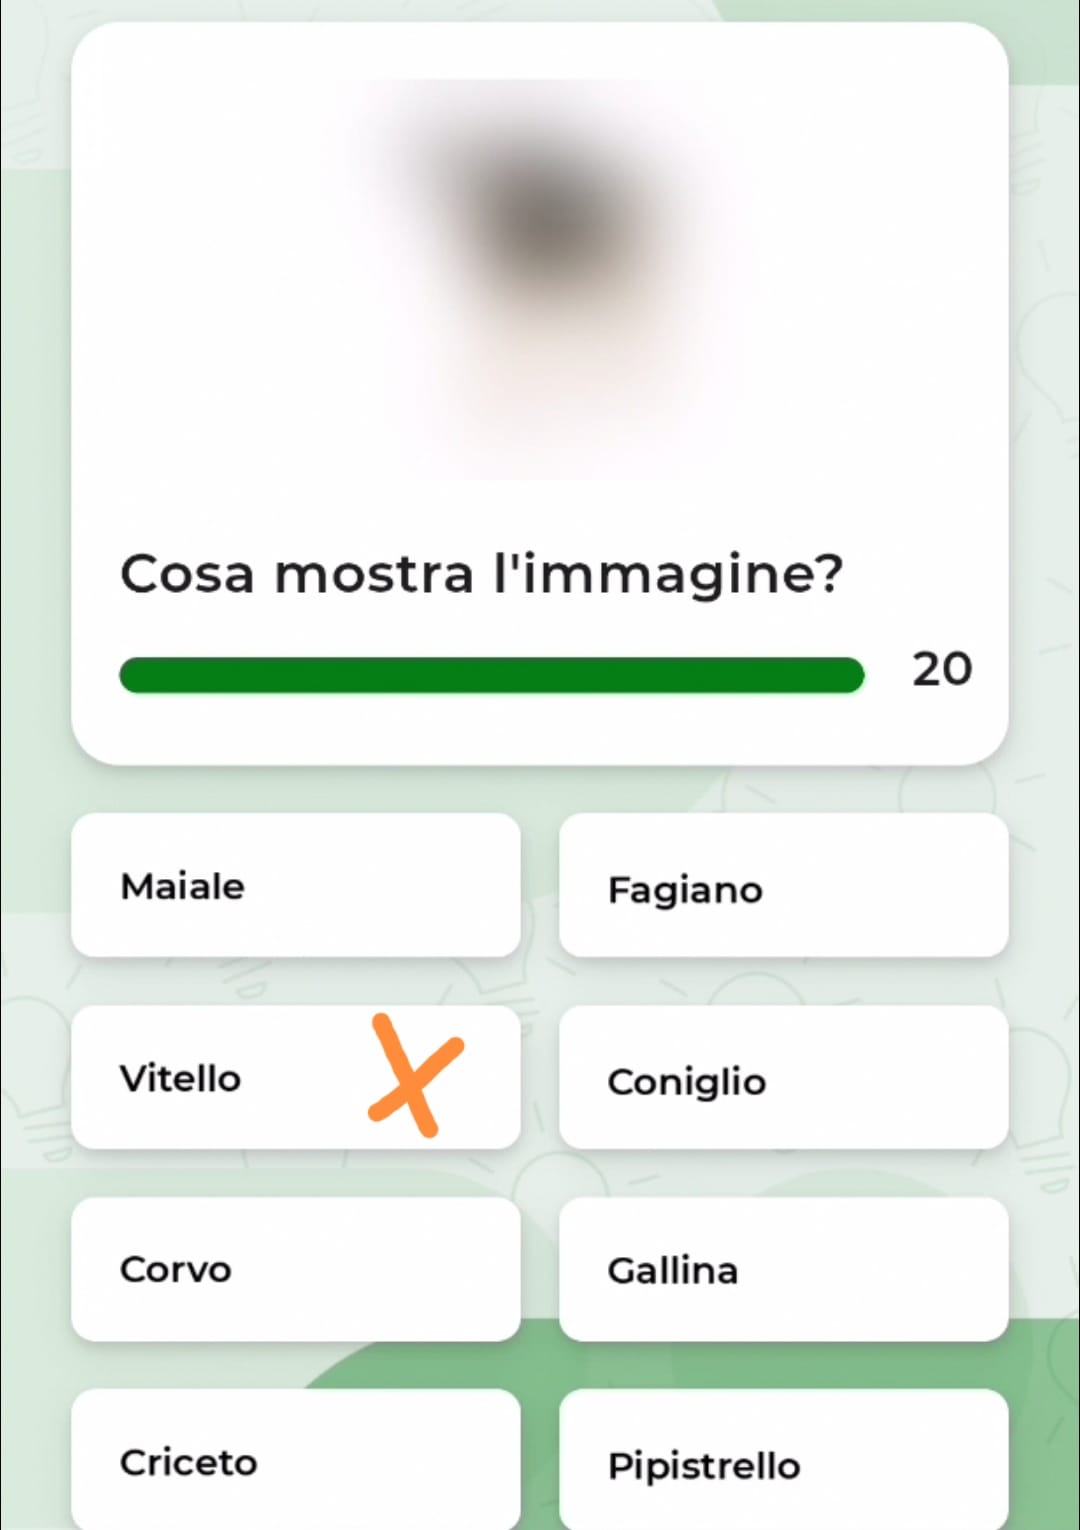Select the Maiale answer

coord(296,885)
